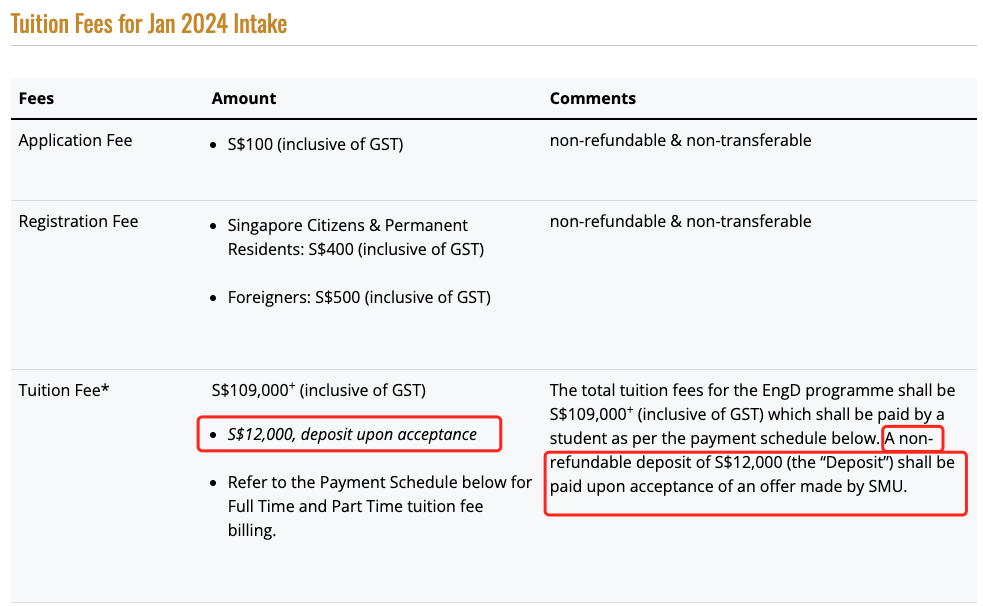
Task: Click the small highlighted 'A non-' text box
Action: tap(913, 438)
